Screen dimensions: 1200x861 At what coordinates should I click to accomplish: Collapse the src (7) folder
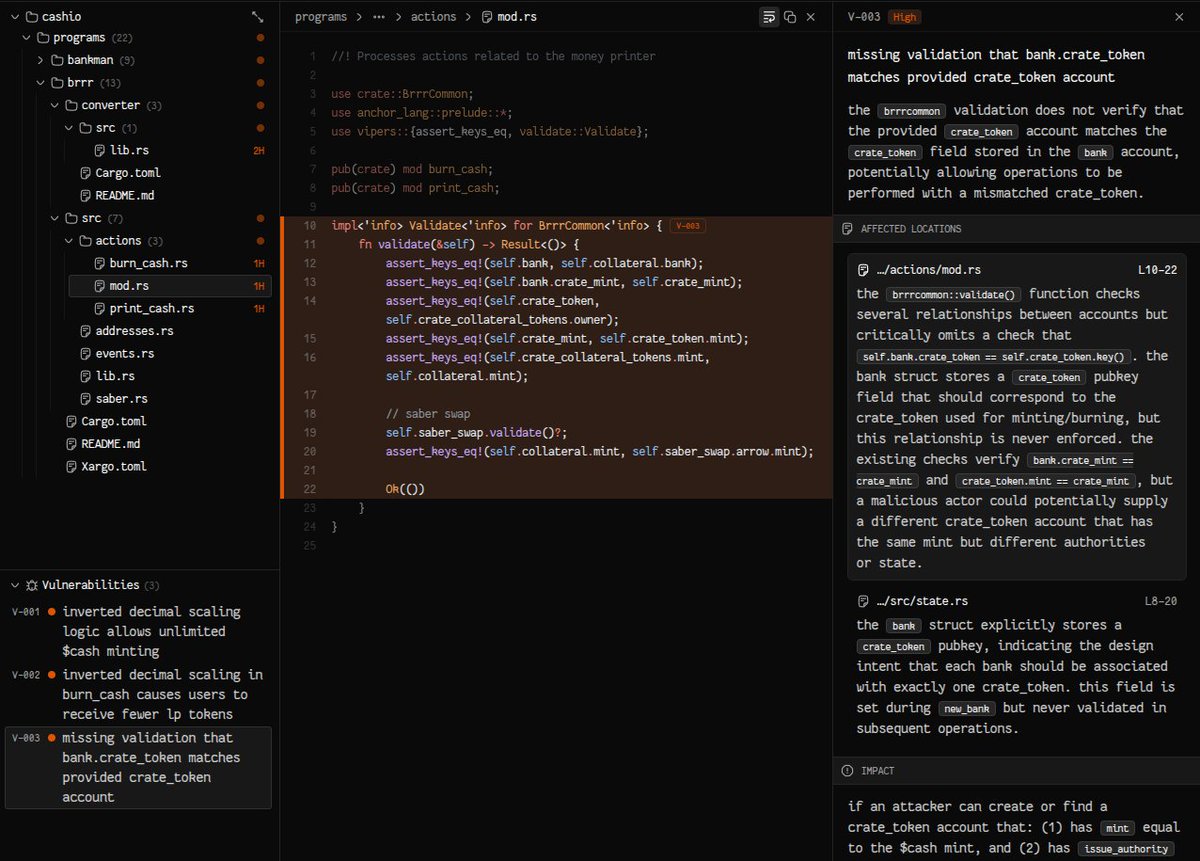click(x=55, y=218)
